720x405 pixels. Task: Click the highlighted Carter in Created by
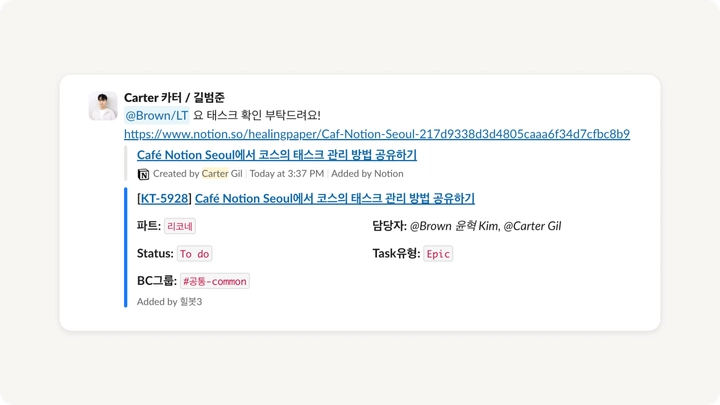[x=215, y=174]
